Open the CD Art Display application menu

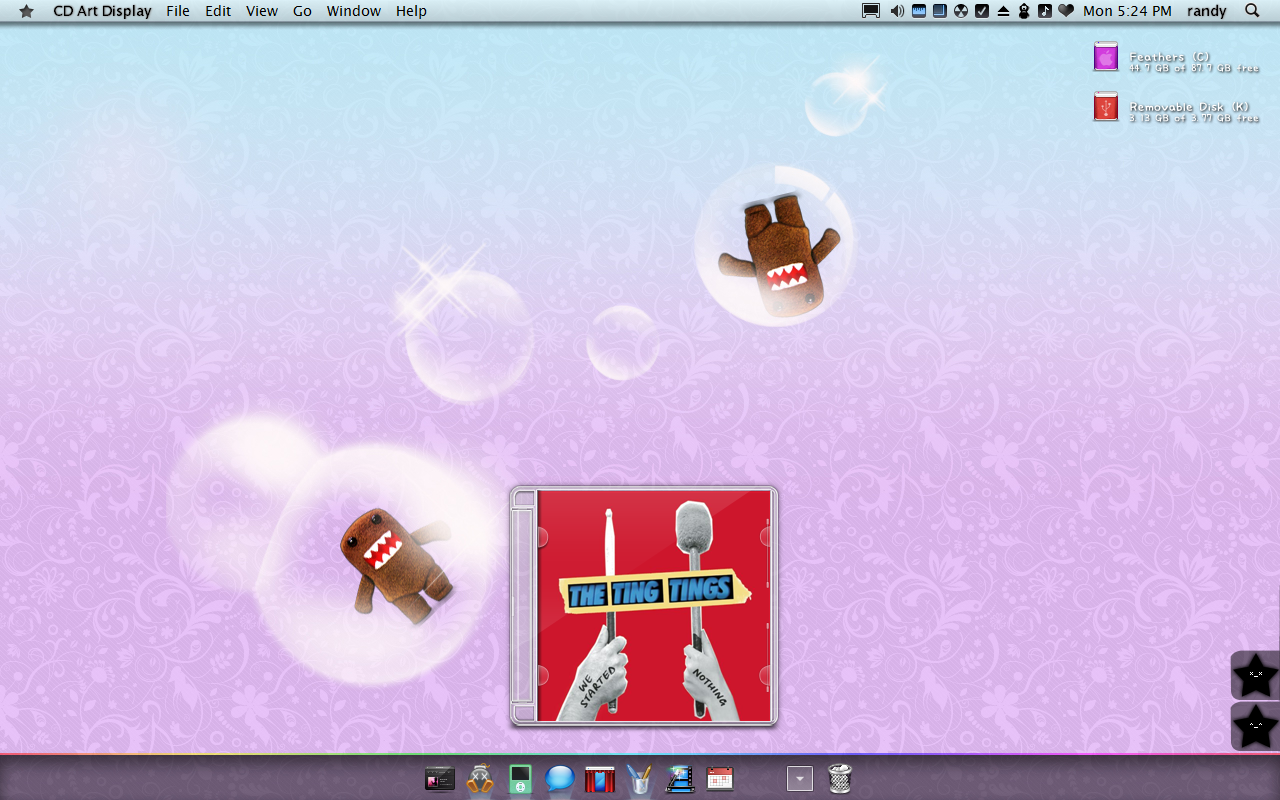[x=102, y=11]
